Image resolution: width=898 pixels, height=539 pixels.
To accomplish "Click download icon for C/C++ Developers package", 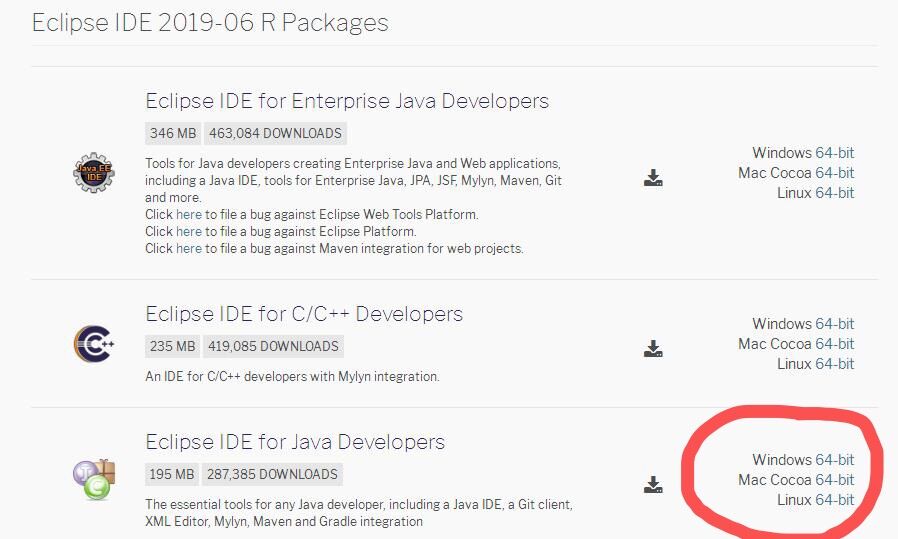I will point(653,349).
